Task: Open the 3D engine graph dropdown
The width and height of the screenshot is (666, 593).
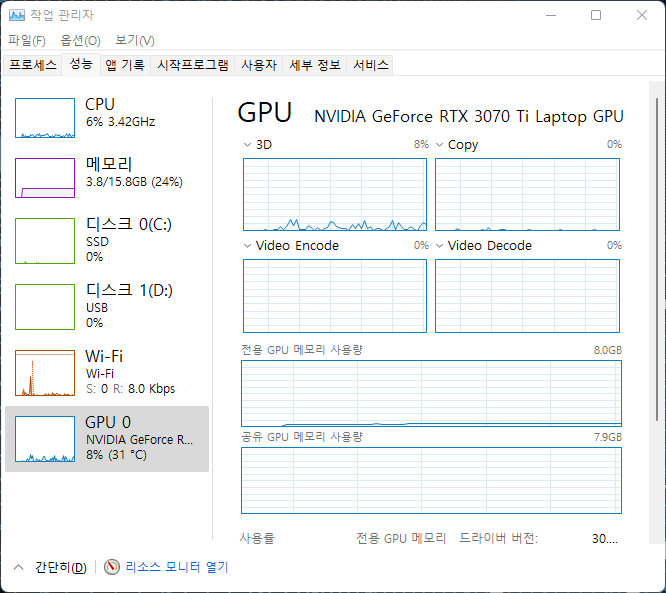Action: [x=248, y=145]
